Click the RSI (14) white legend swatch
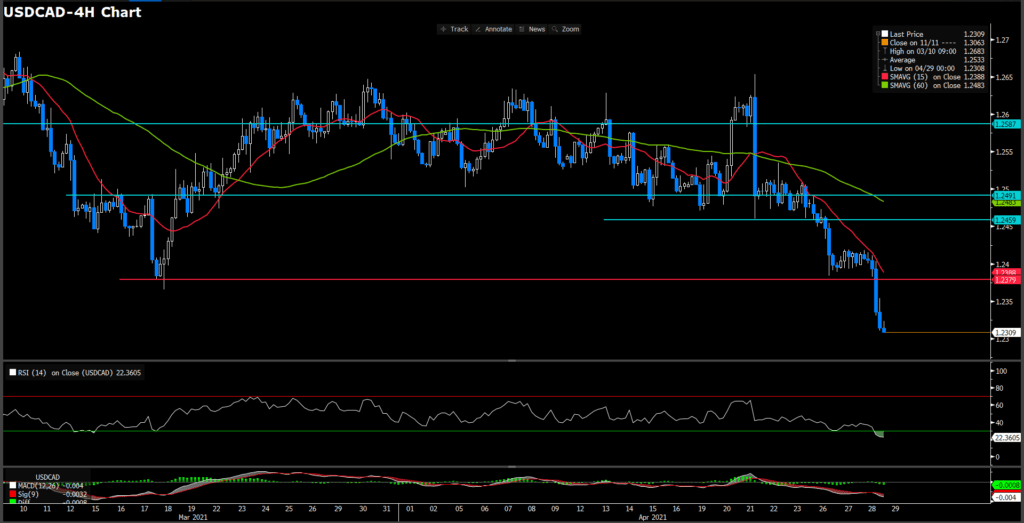The image size is (1024, 523). pos(12,372)
